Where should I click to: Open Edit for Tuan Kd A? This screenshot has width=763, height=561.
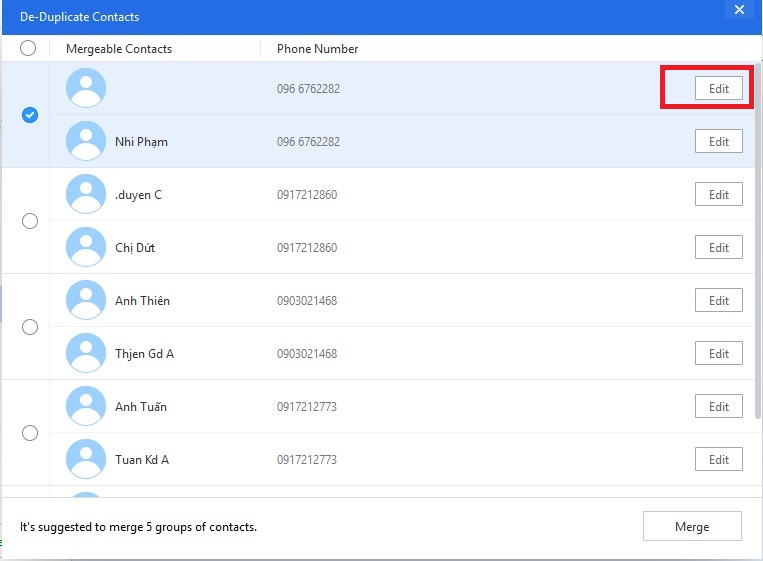[718, 459]
